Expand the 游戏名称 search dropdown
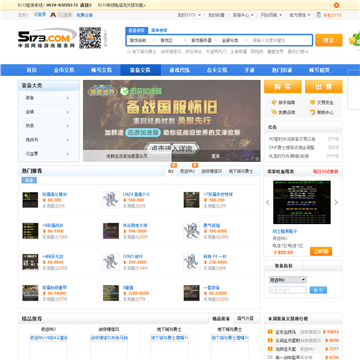Image resolution: width=360 pixels, height=360 pixels. click(142, 40)
